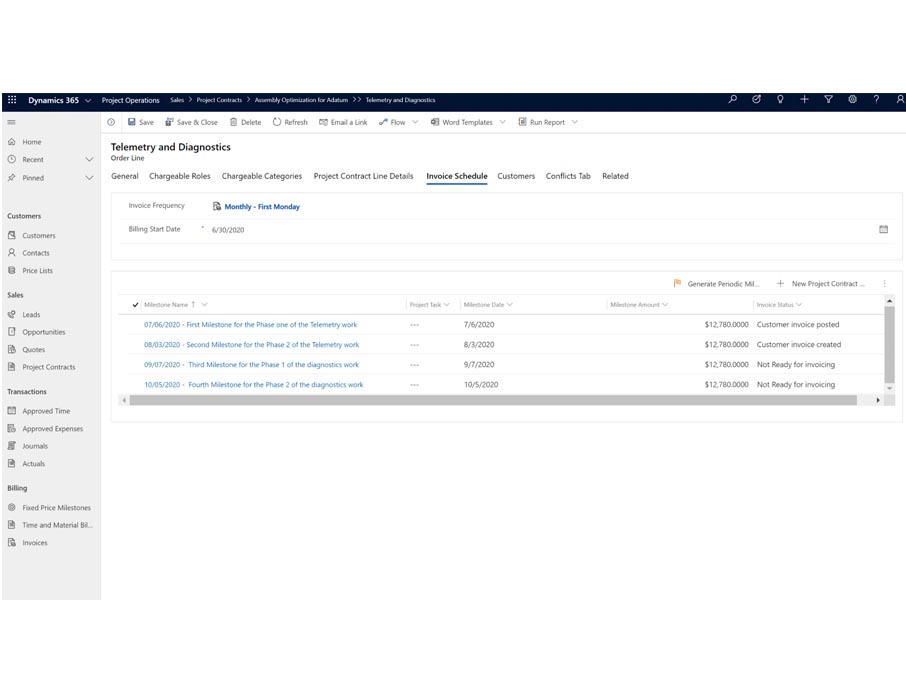
Task: Click New Project Contract button
Action: 830,283
